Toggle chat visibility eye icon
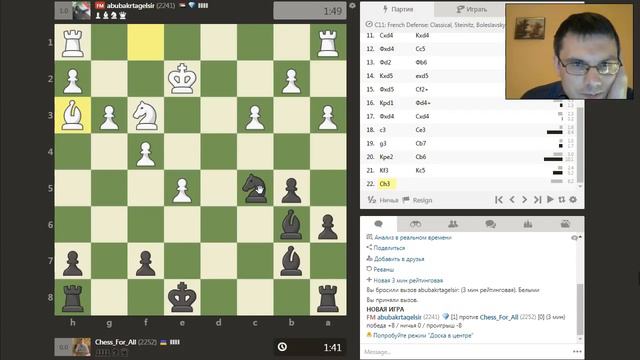The height and width of the screenshot is (360, 640). coord(574,238)
